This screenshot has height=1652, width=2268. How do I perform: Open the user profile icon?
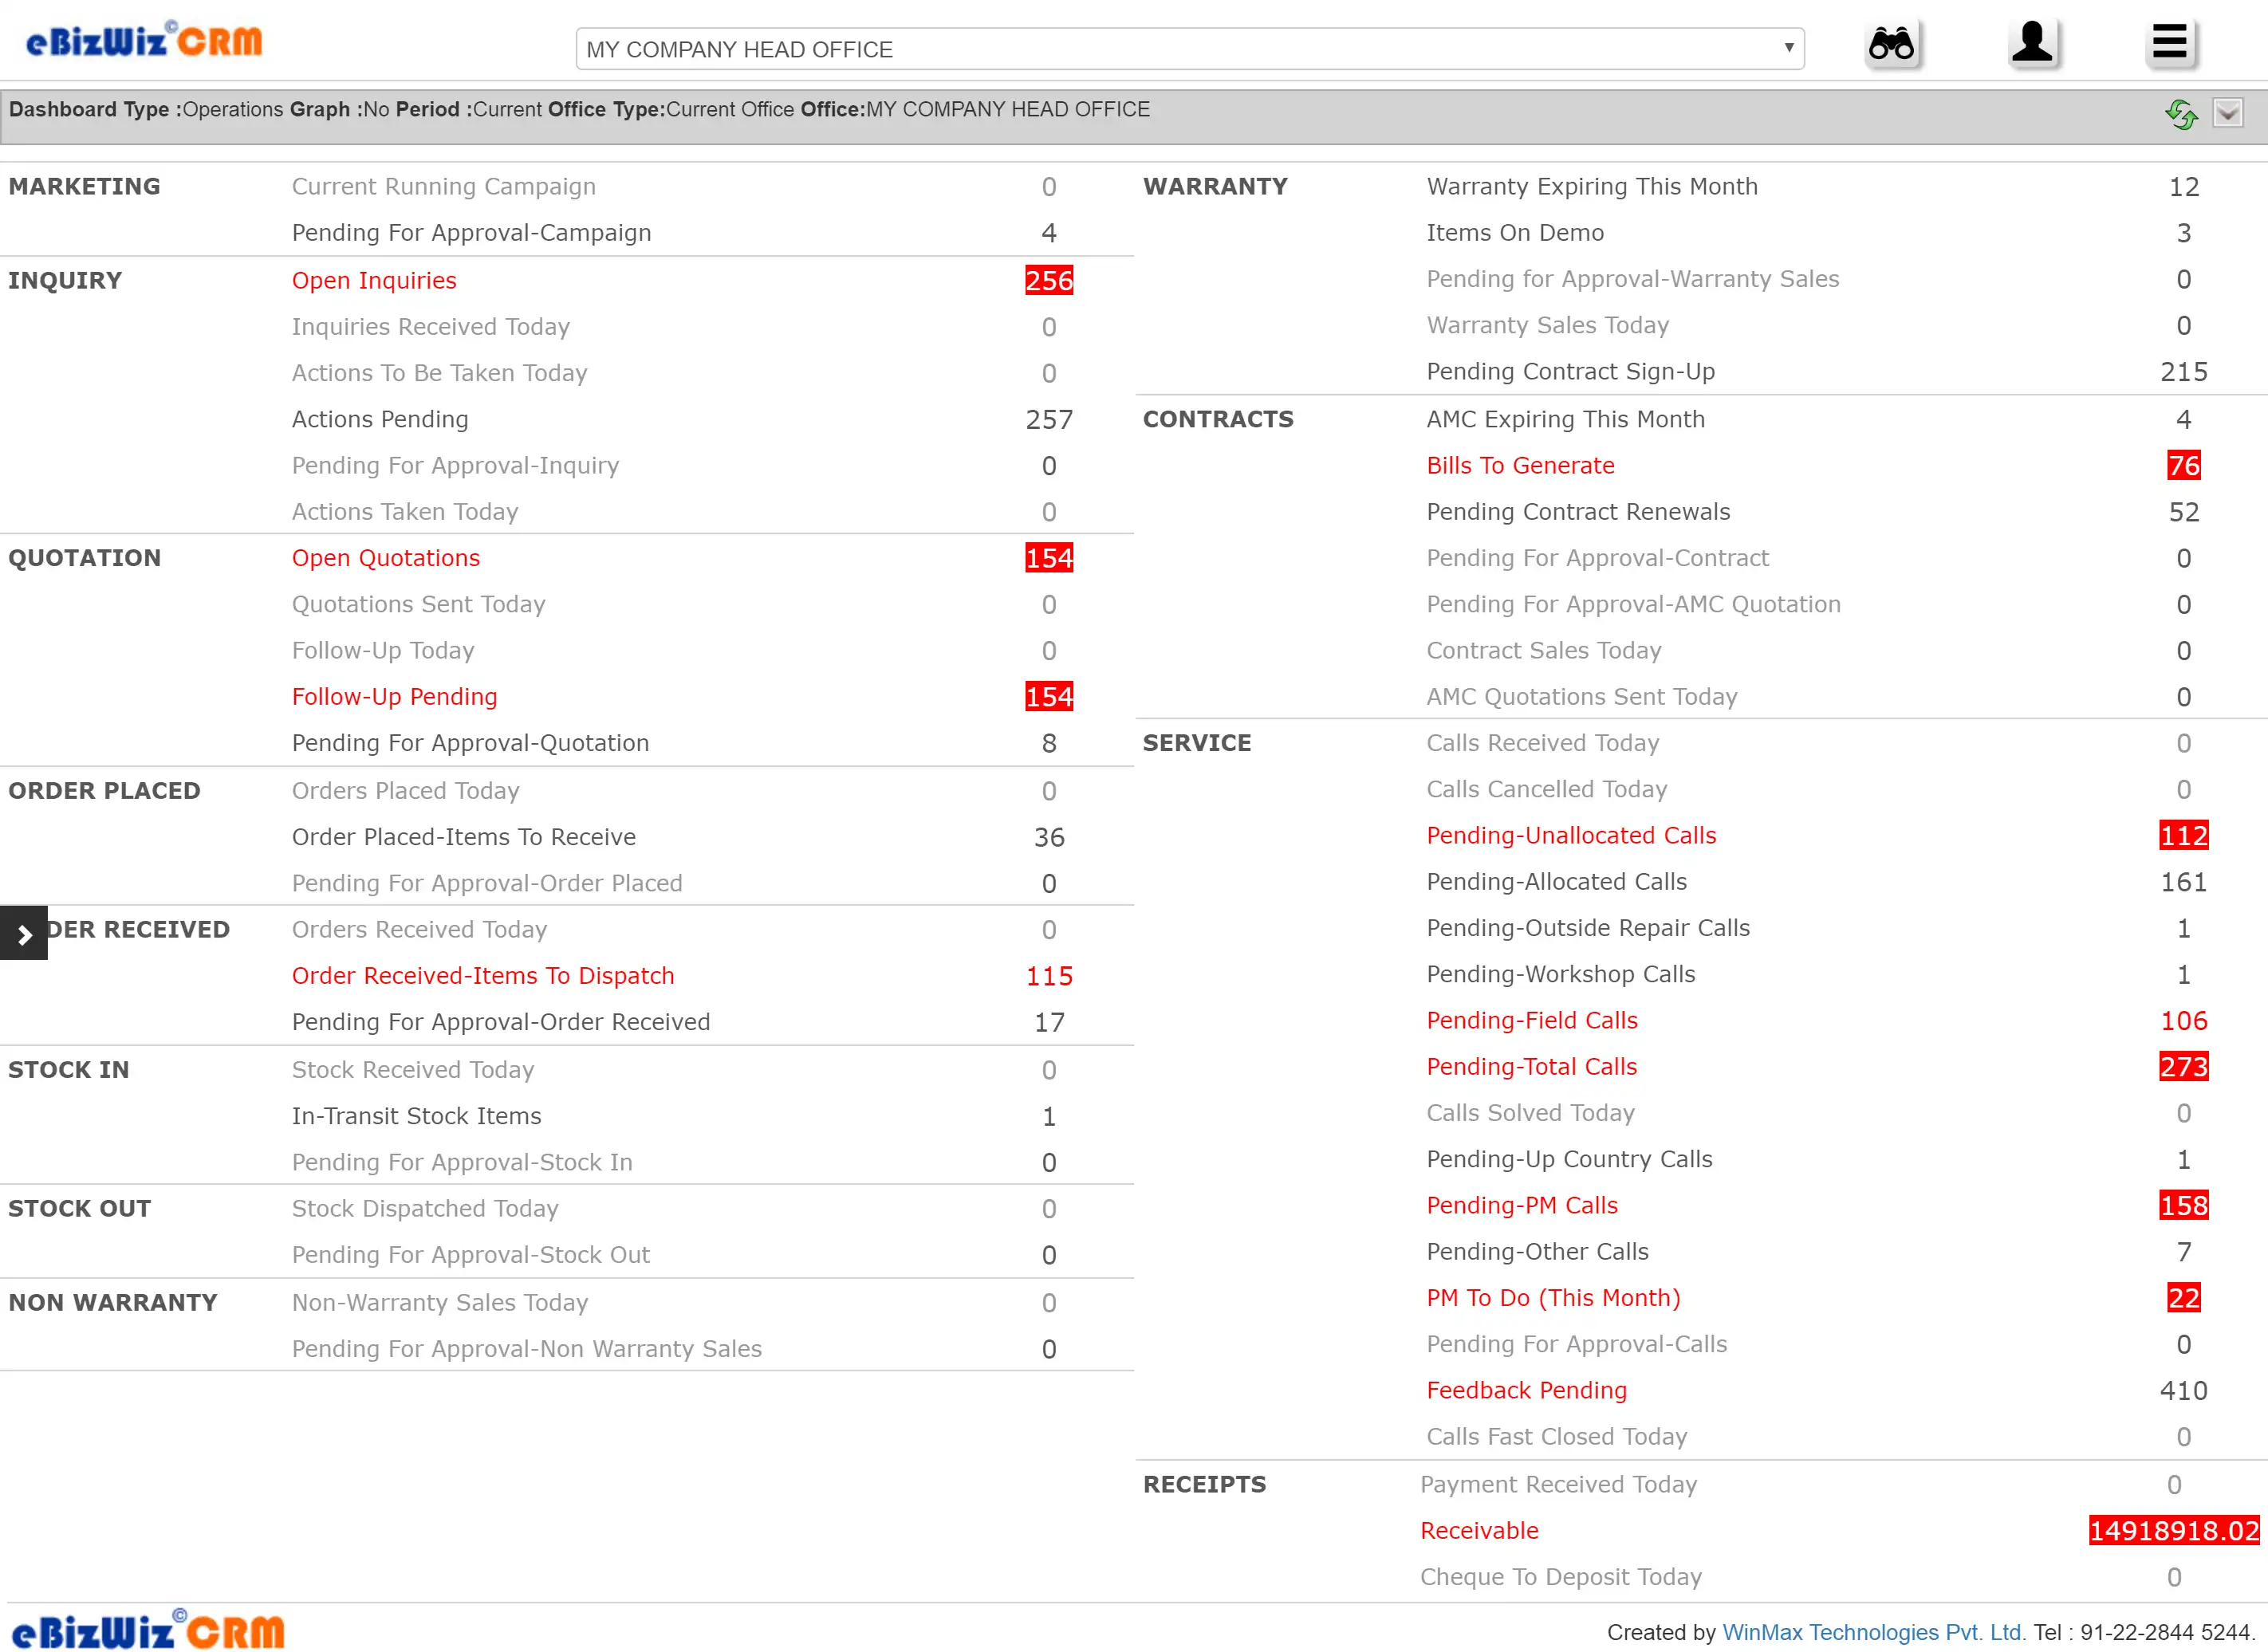[2032, 45]
